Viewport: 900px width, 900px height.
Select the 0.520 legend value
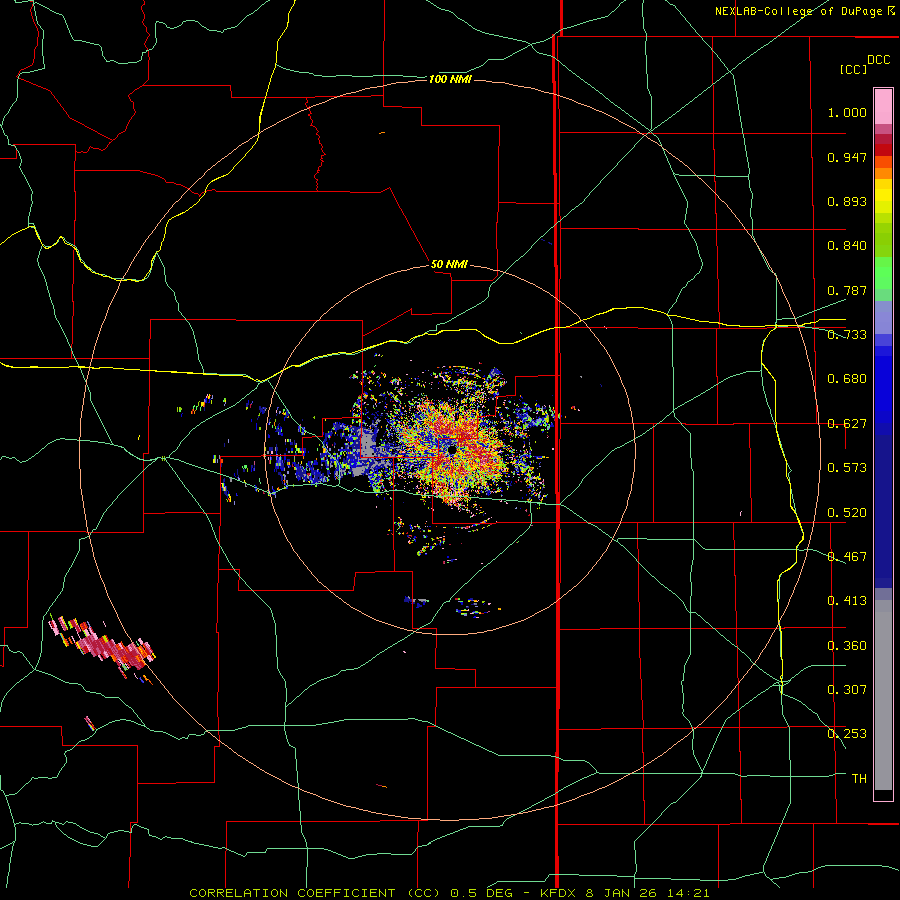click(x=847, y=513)
